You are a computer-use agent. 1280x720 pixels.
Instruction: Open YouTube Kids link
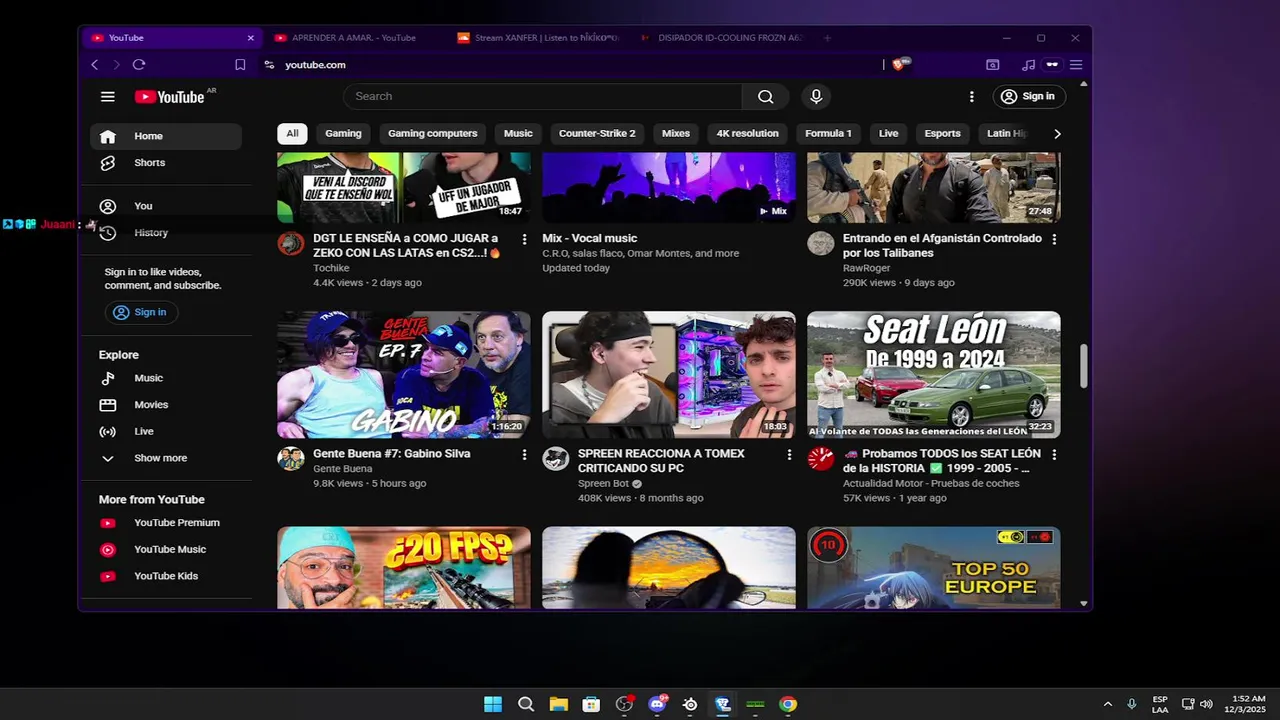pos(166,577)
